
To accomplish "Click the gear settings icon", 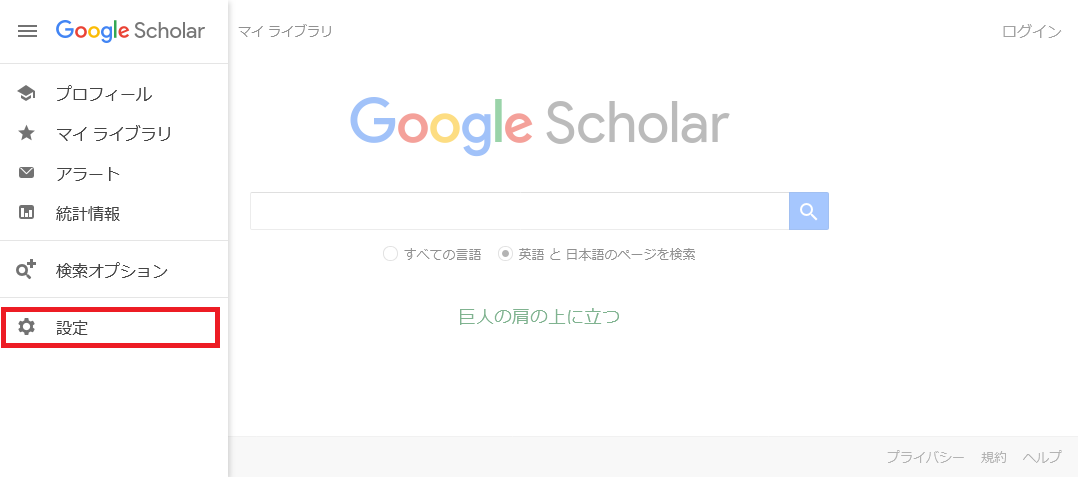I will [x=26, y=327].
